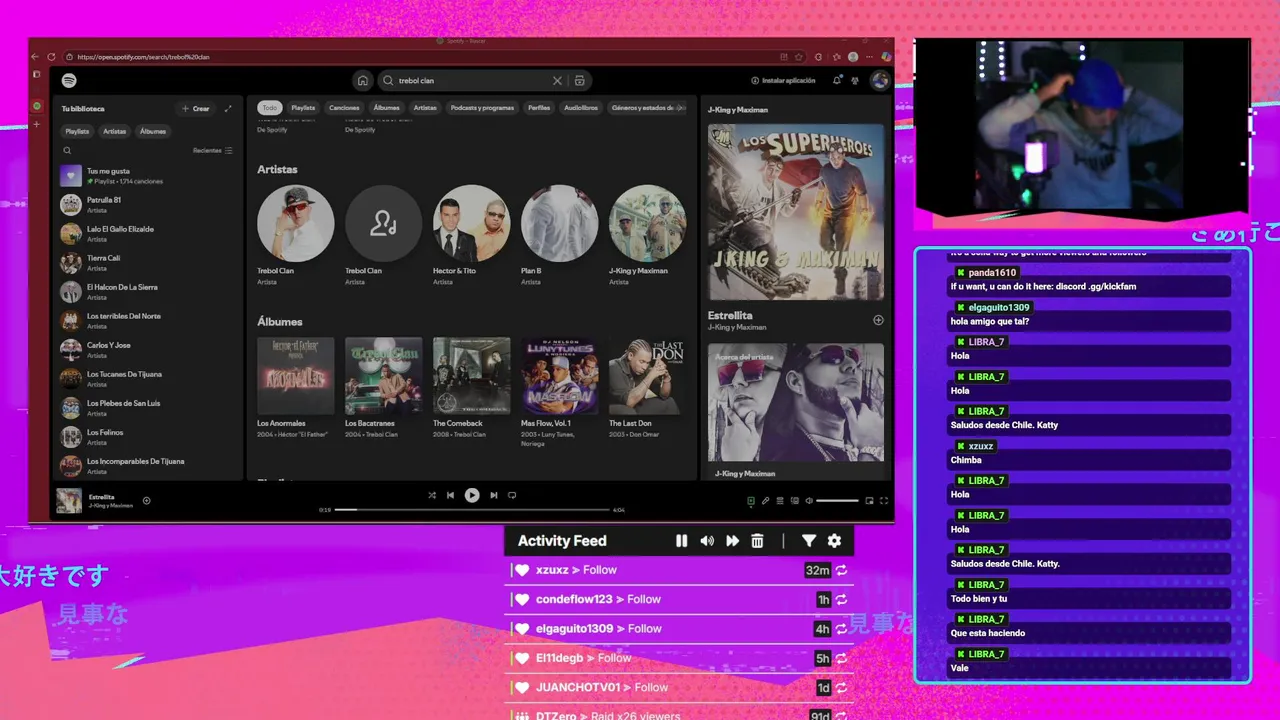Viewport: 1280px width, 720px height.
Task: Enter Spotify full screen mode
Action: pos(883,500)
